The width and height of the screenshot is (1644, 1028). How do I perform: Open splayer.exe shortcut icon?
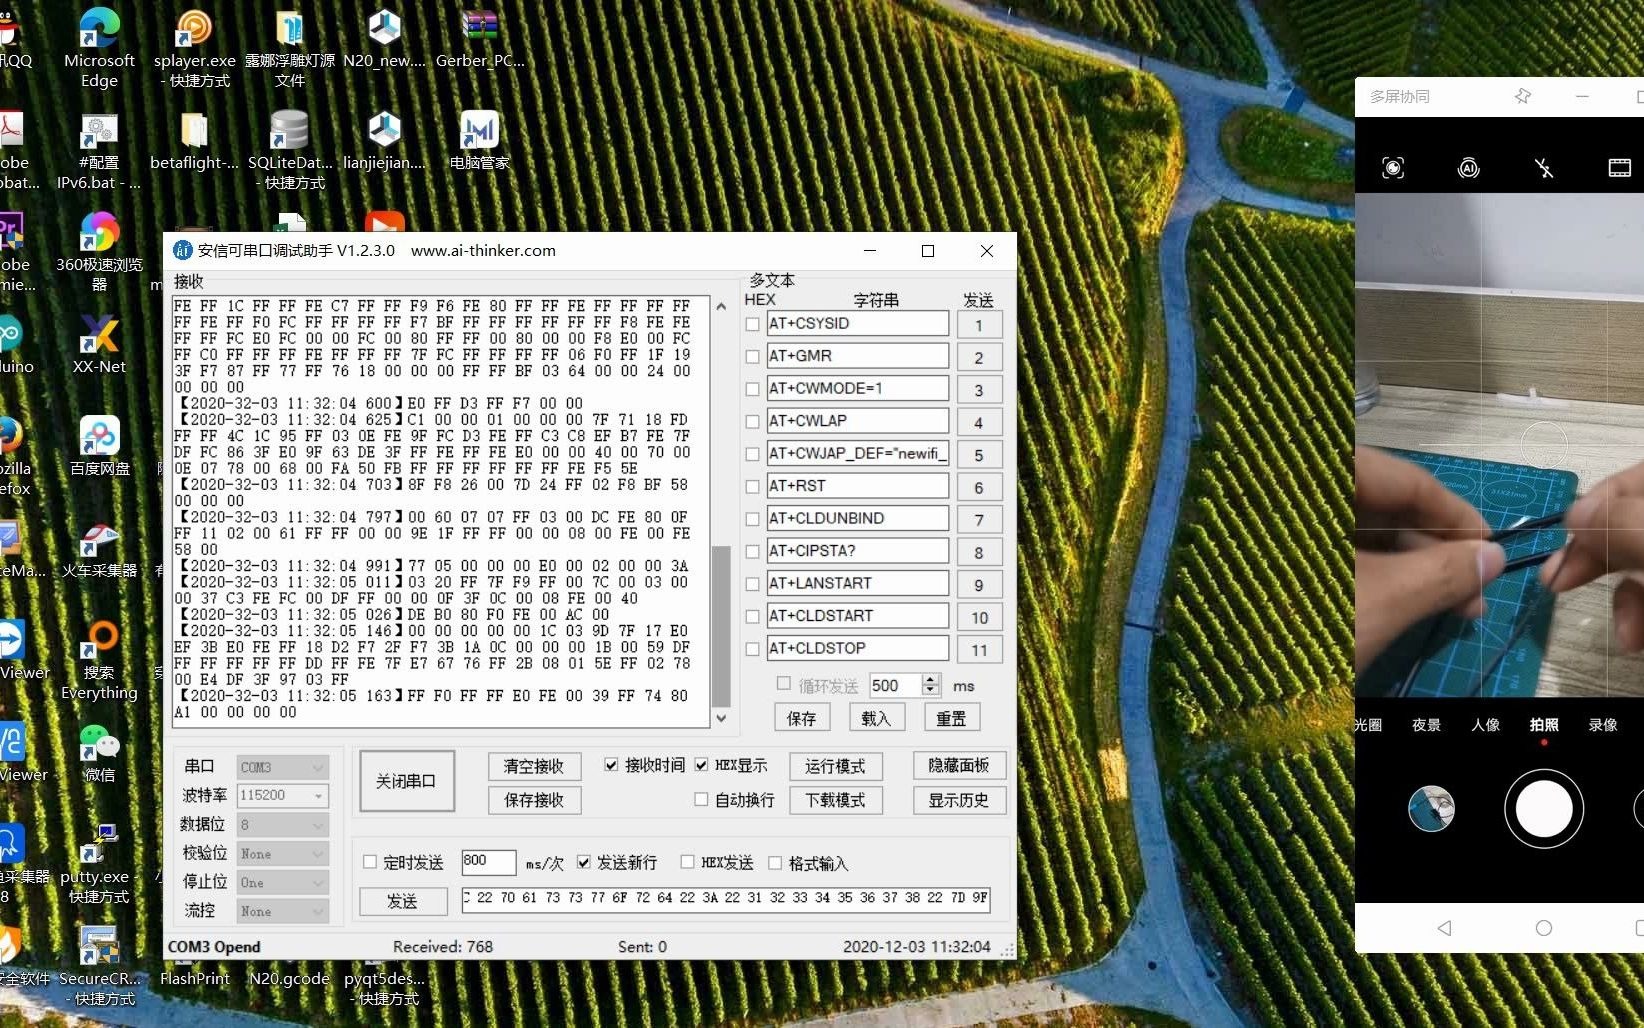pos(194,47)
